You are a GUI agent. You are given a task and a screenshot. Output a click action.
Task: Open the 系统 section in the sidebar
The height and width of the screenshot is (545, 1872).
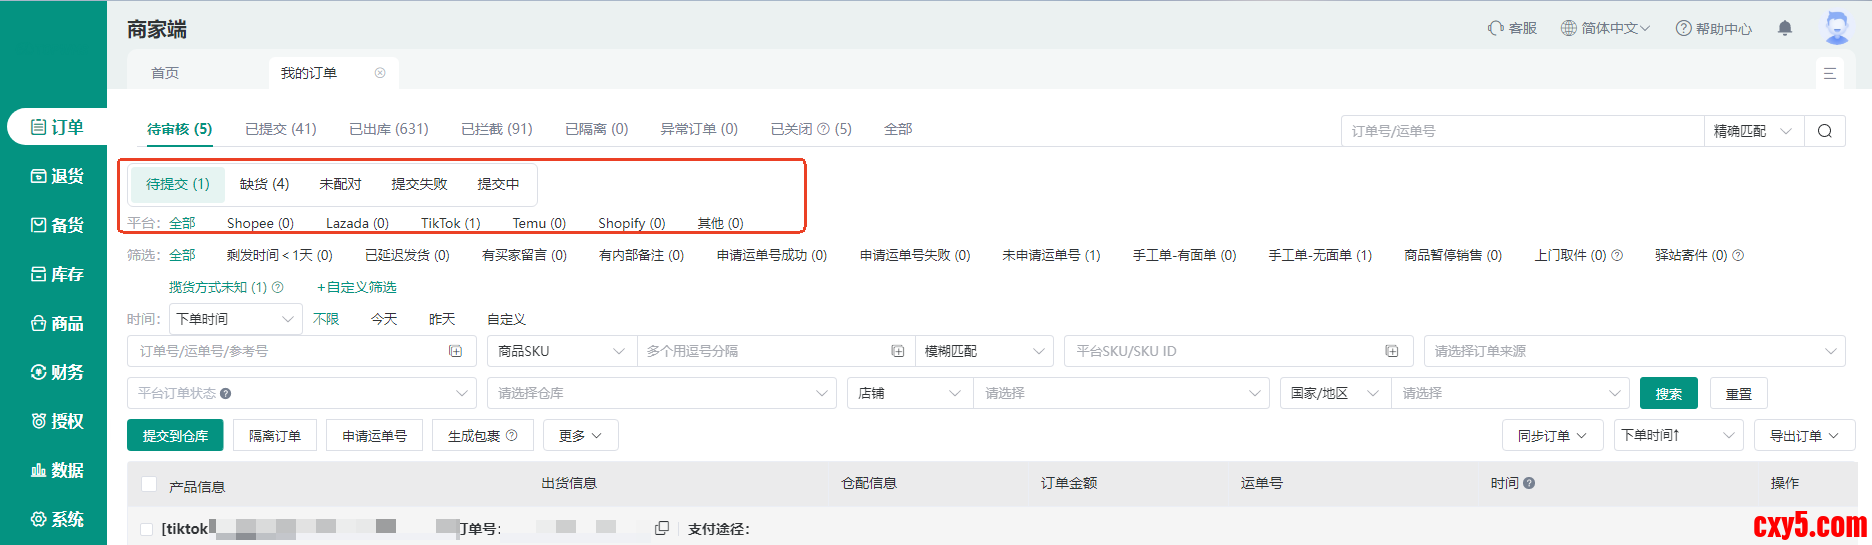click(57, 519)
